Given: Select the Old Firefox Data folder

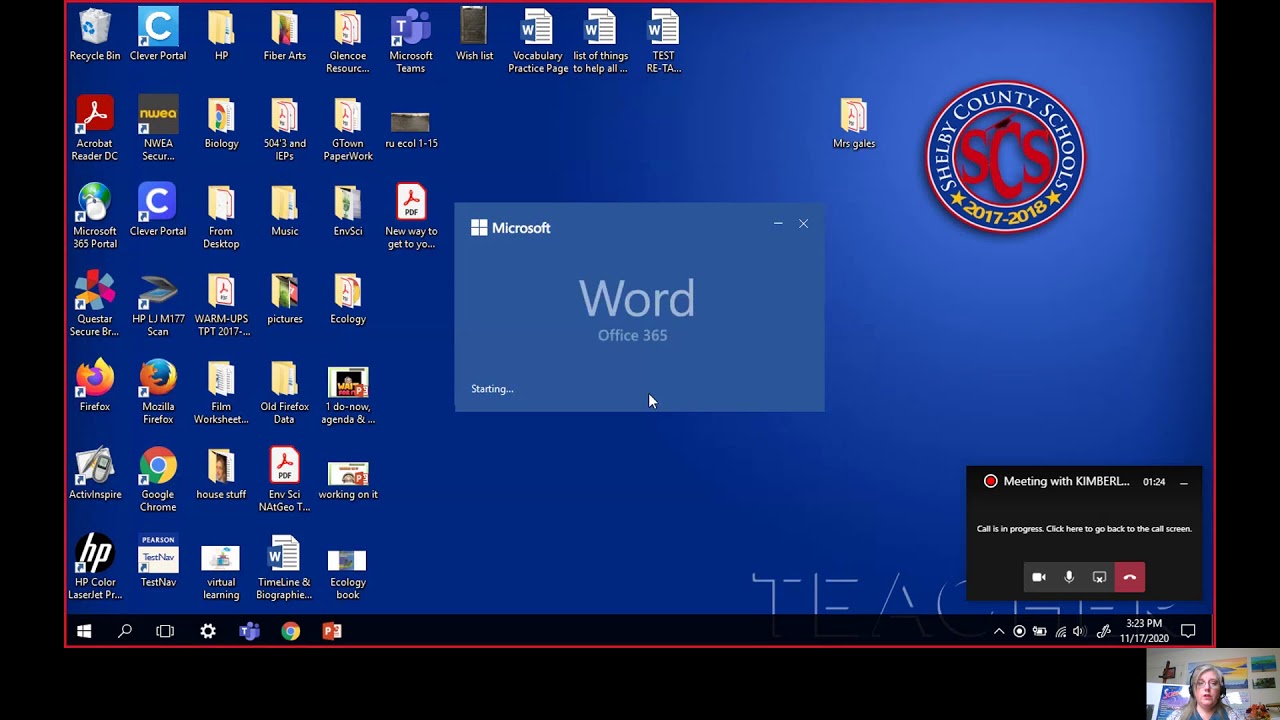Looking at the screenshot, I should [x=285, y=392].
